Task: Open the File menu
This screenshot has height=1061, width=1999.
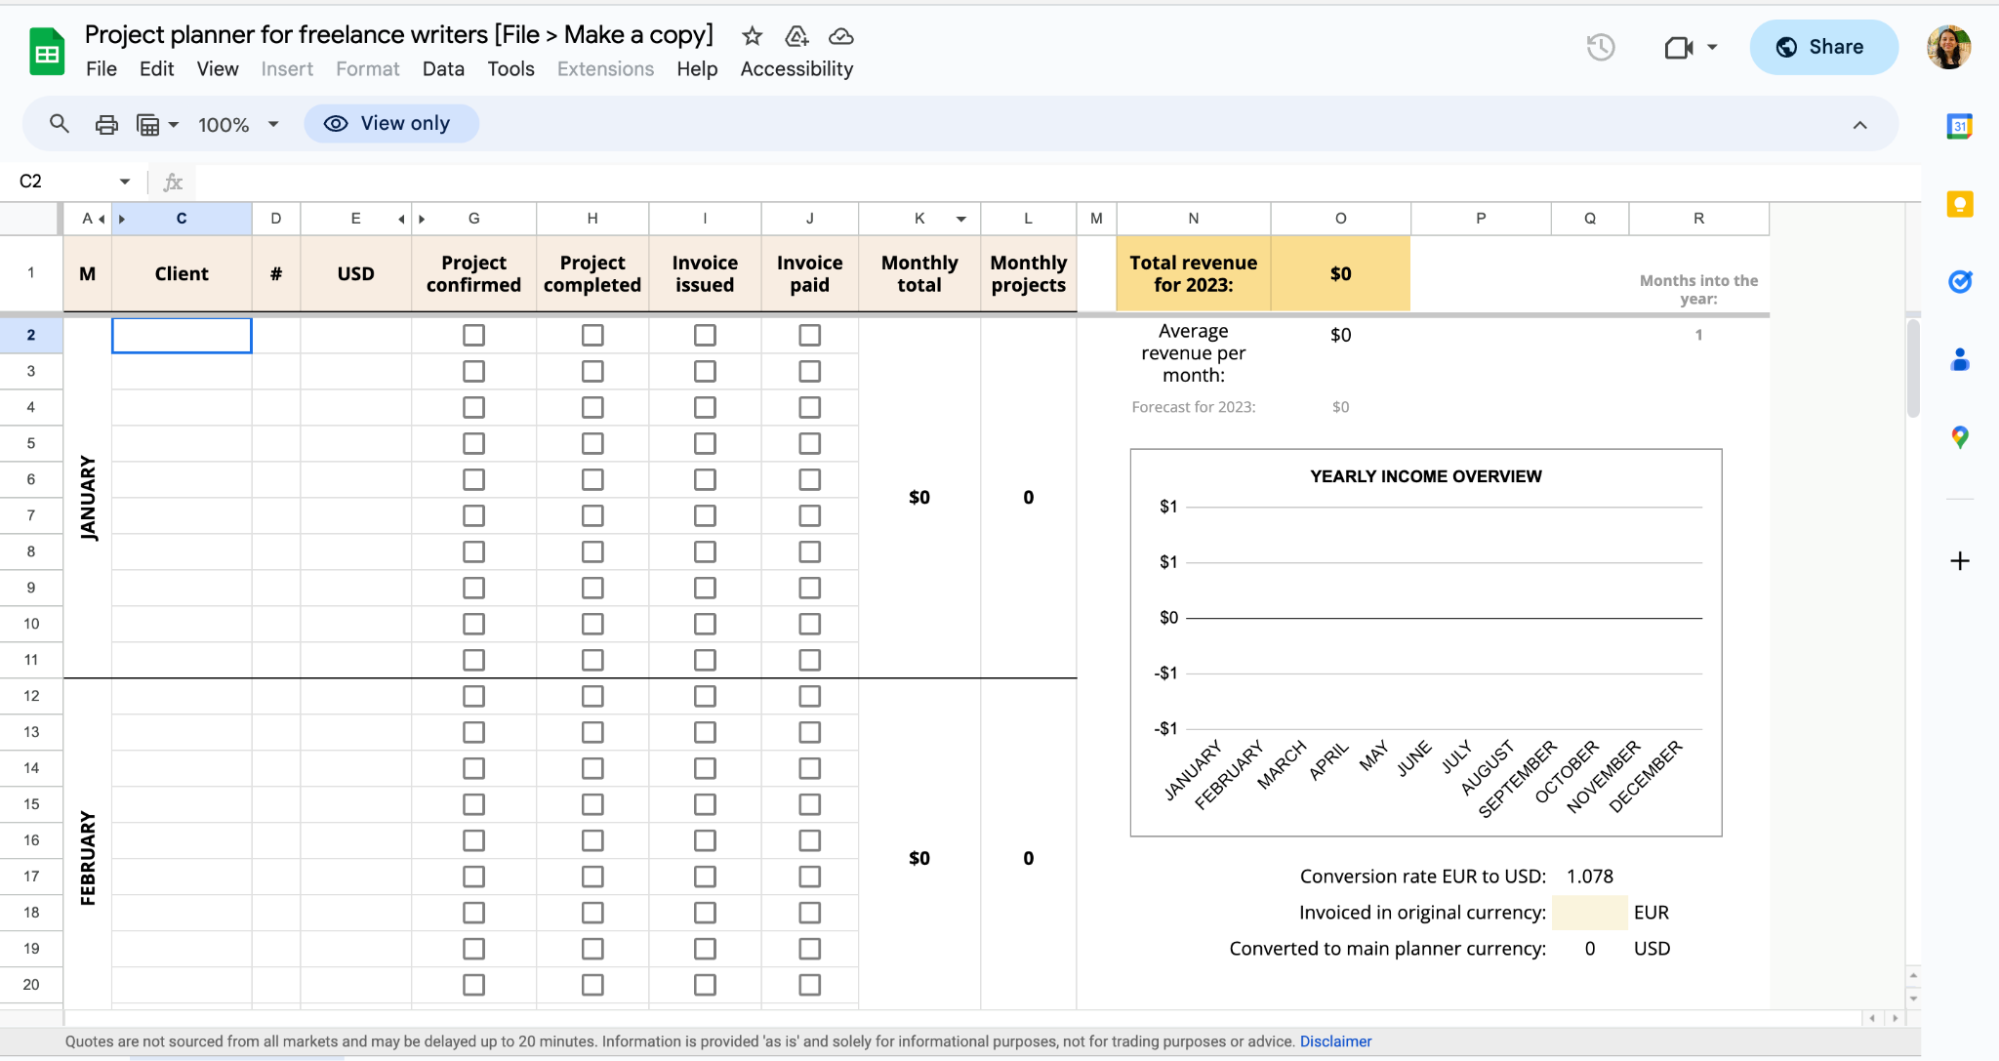Action: click(101, 69)
